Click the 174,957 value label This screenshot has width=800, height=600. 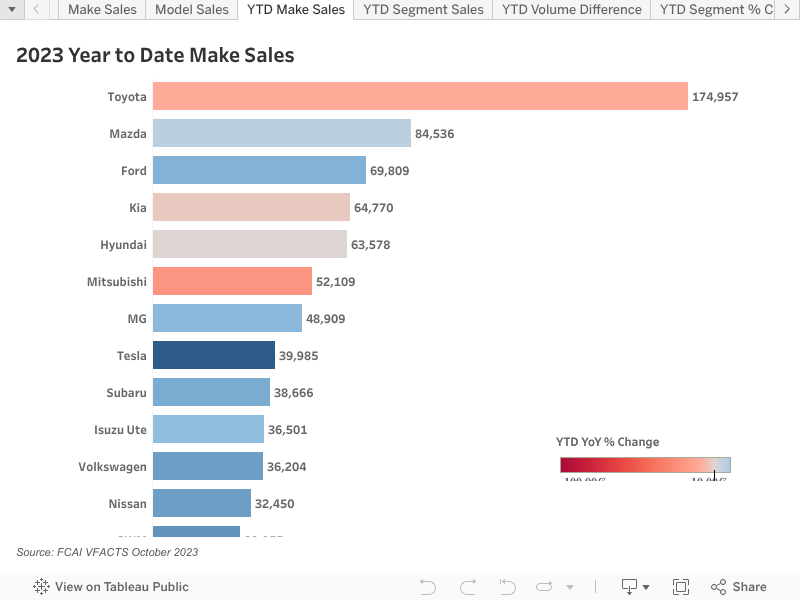(715, 96)
